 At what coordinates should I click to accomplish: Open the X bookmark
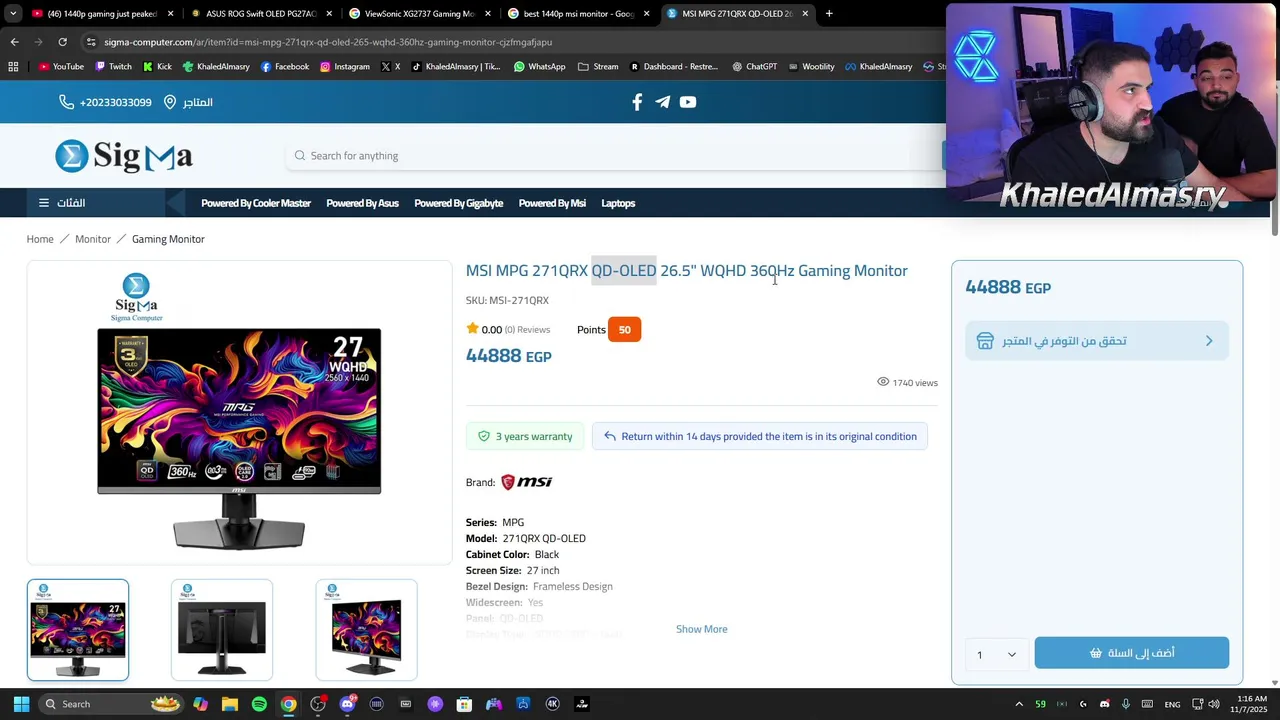coord(390,67)
